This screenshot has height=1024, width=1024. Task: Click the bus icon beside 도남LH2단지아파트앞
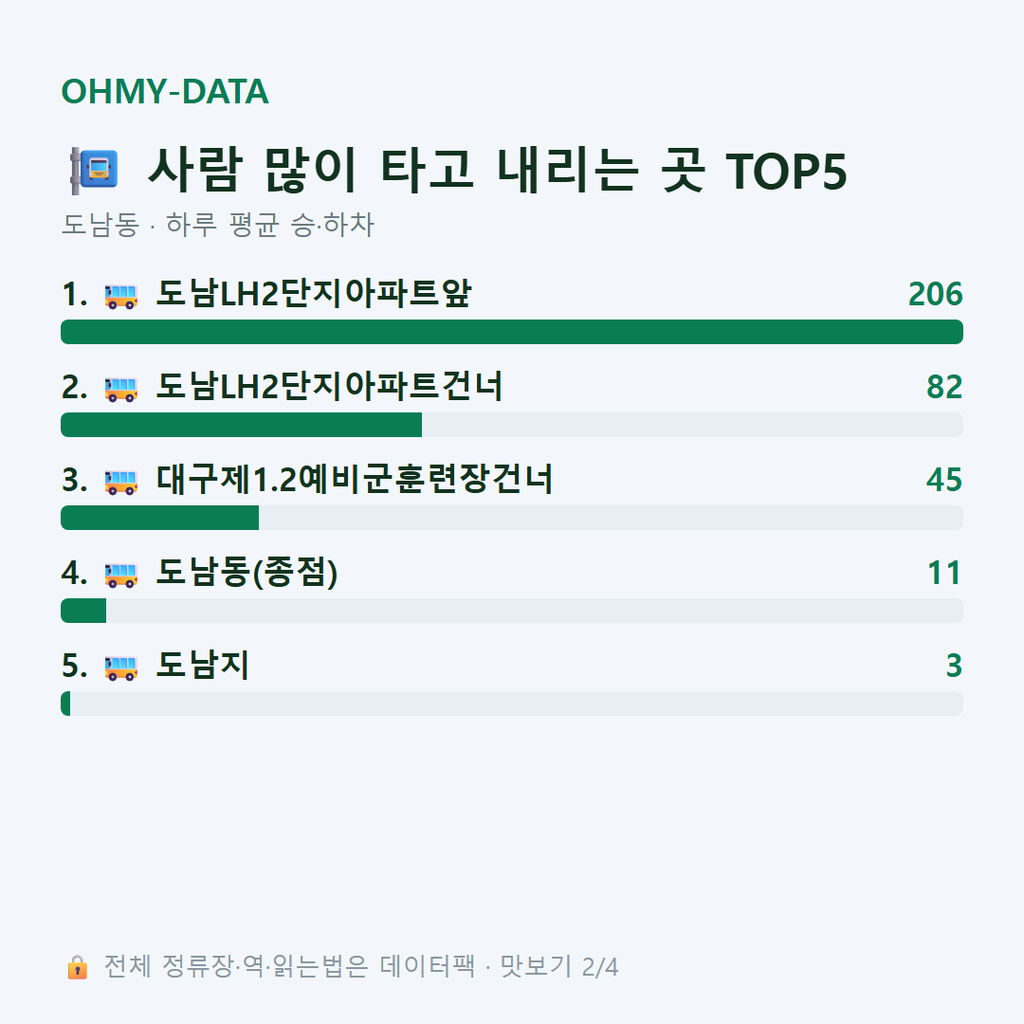(x=121, y=296)
